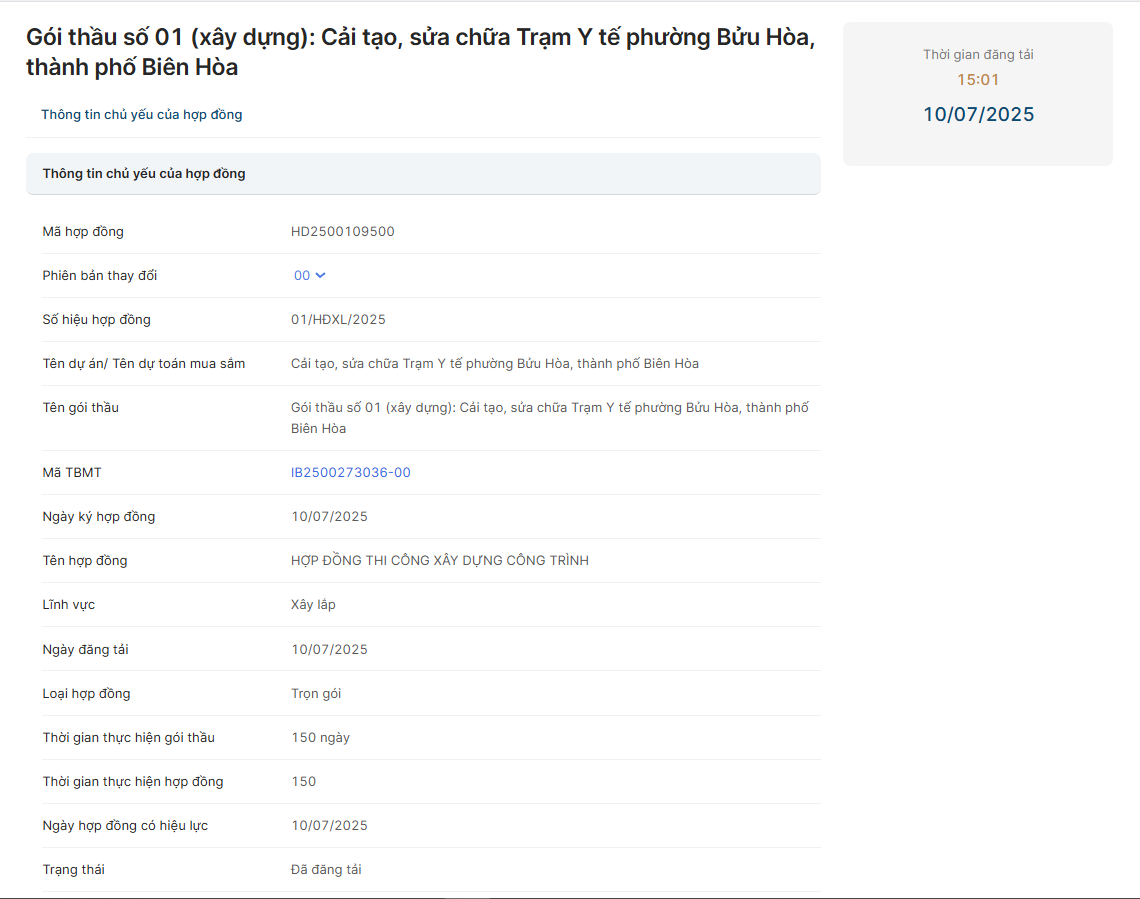The width and height of the screenshot is (1140, 899).
Task: Open the IB2500273036-00 bid notice link
Action: point(350,473)
